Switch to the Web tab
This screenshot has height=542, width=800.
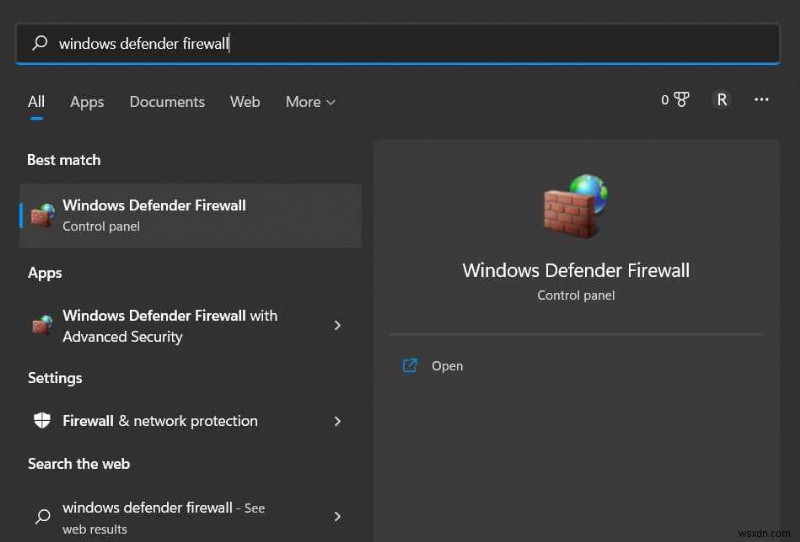pos(245,102)
